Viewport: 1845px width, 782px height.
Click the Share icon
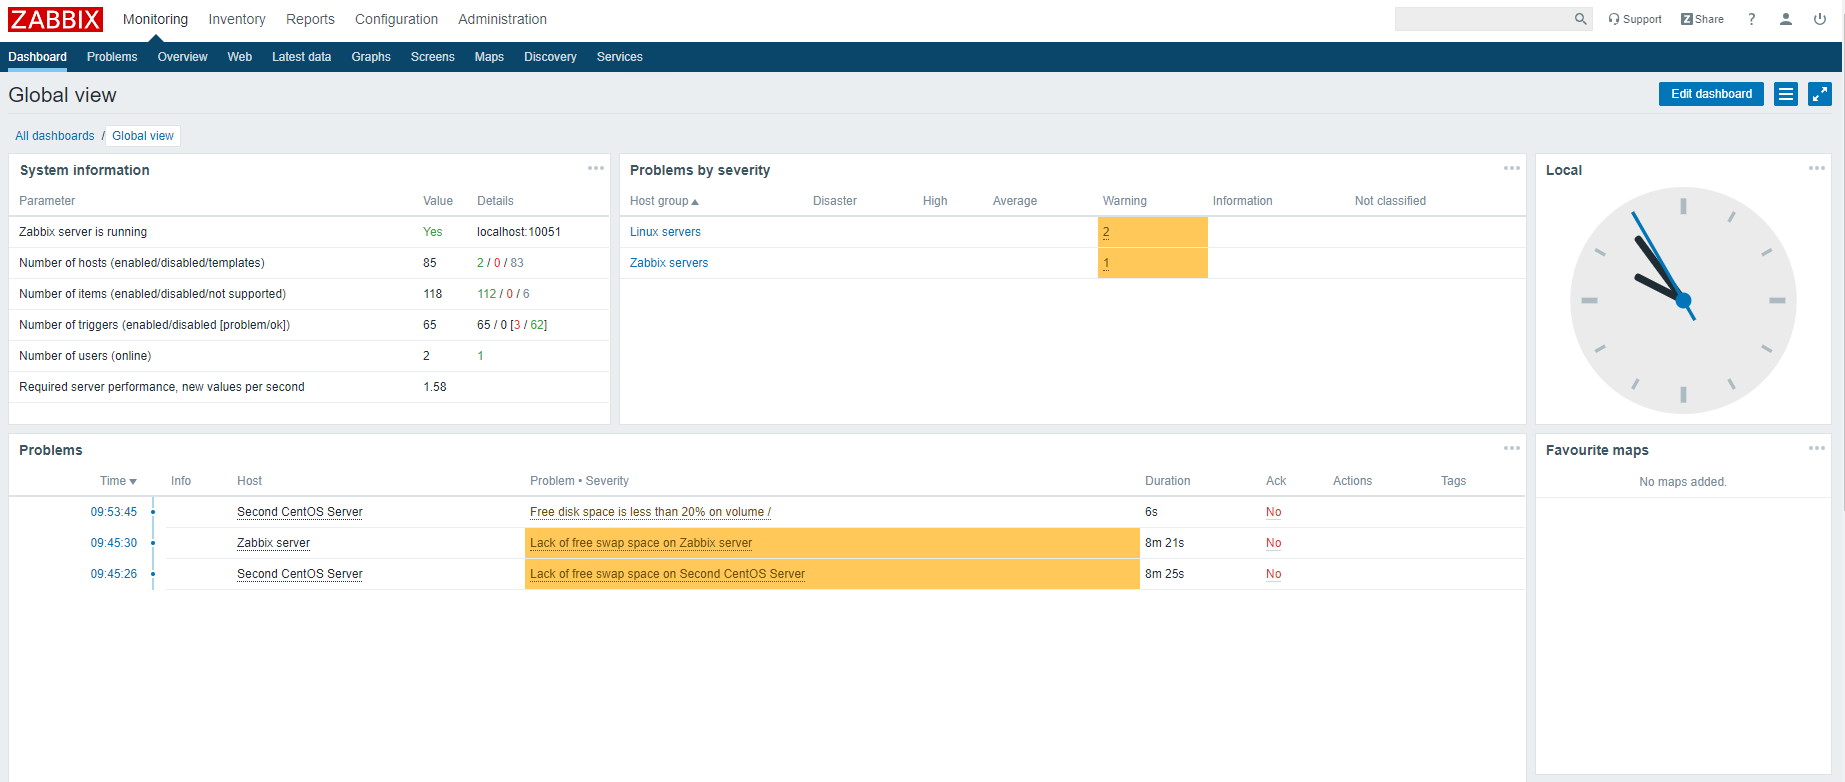[1702, 19]
